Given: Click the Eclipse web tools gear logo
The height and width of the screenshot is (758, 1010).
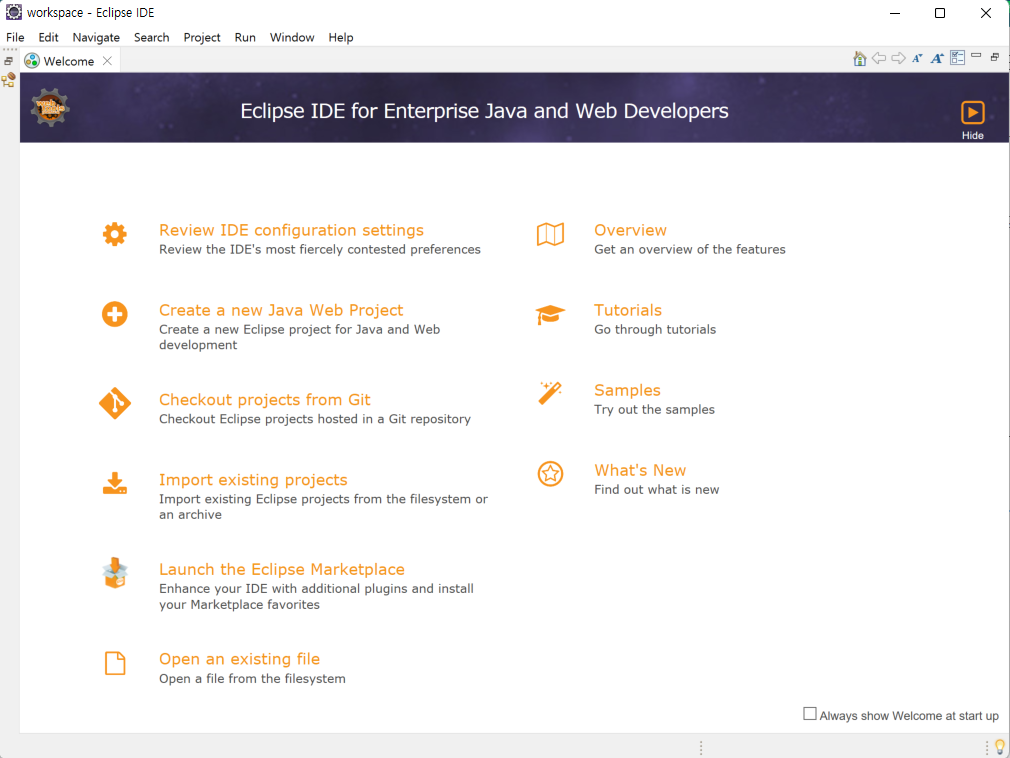Looking at the screenshot, I should pos(50,107).
